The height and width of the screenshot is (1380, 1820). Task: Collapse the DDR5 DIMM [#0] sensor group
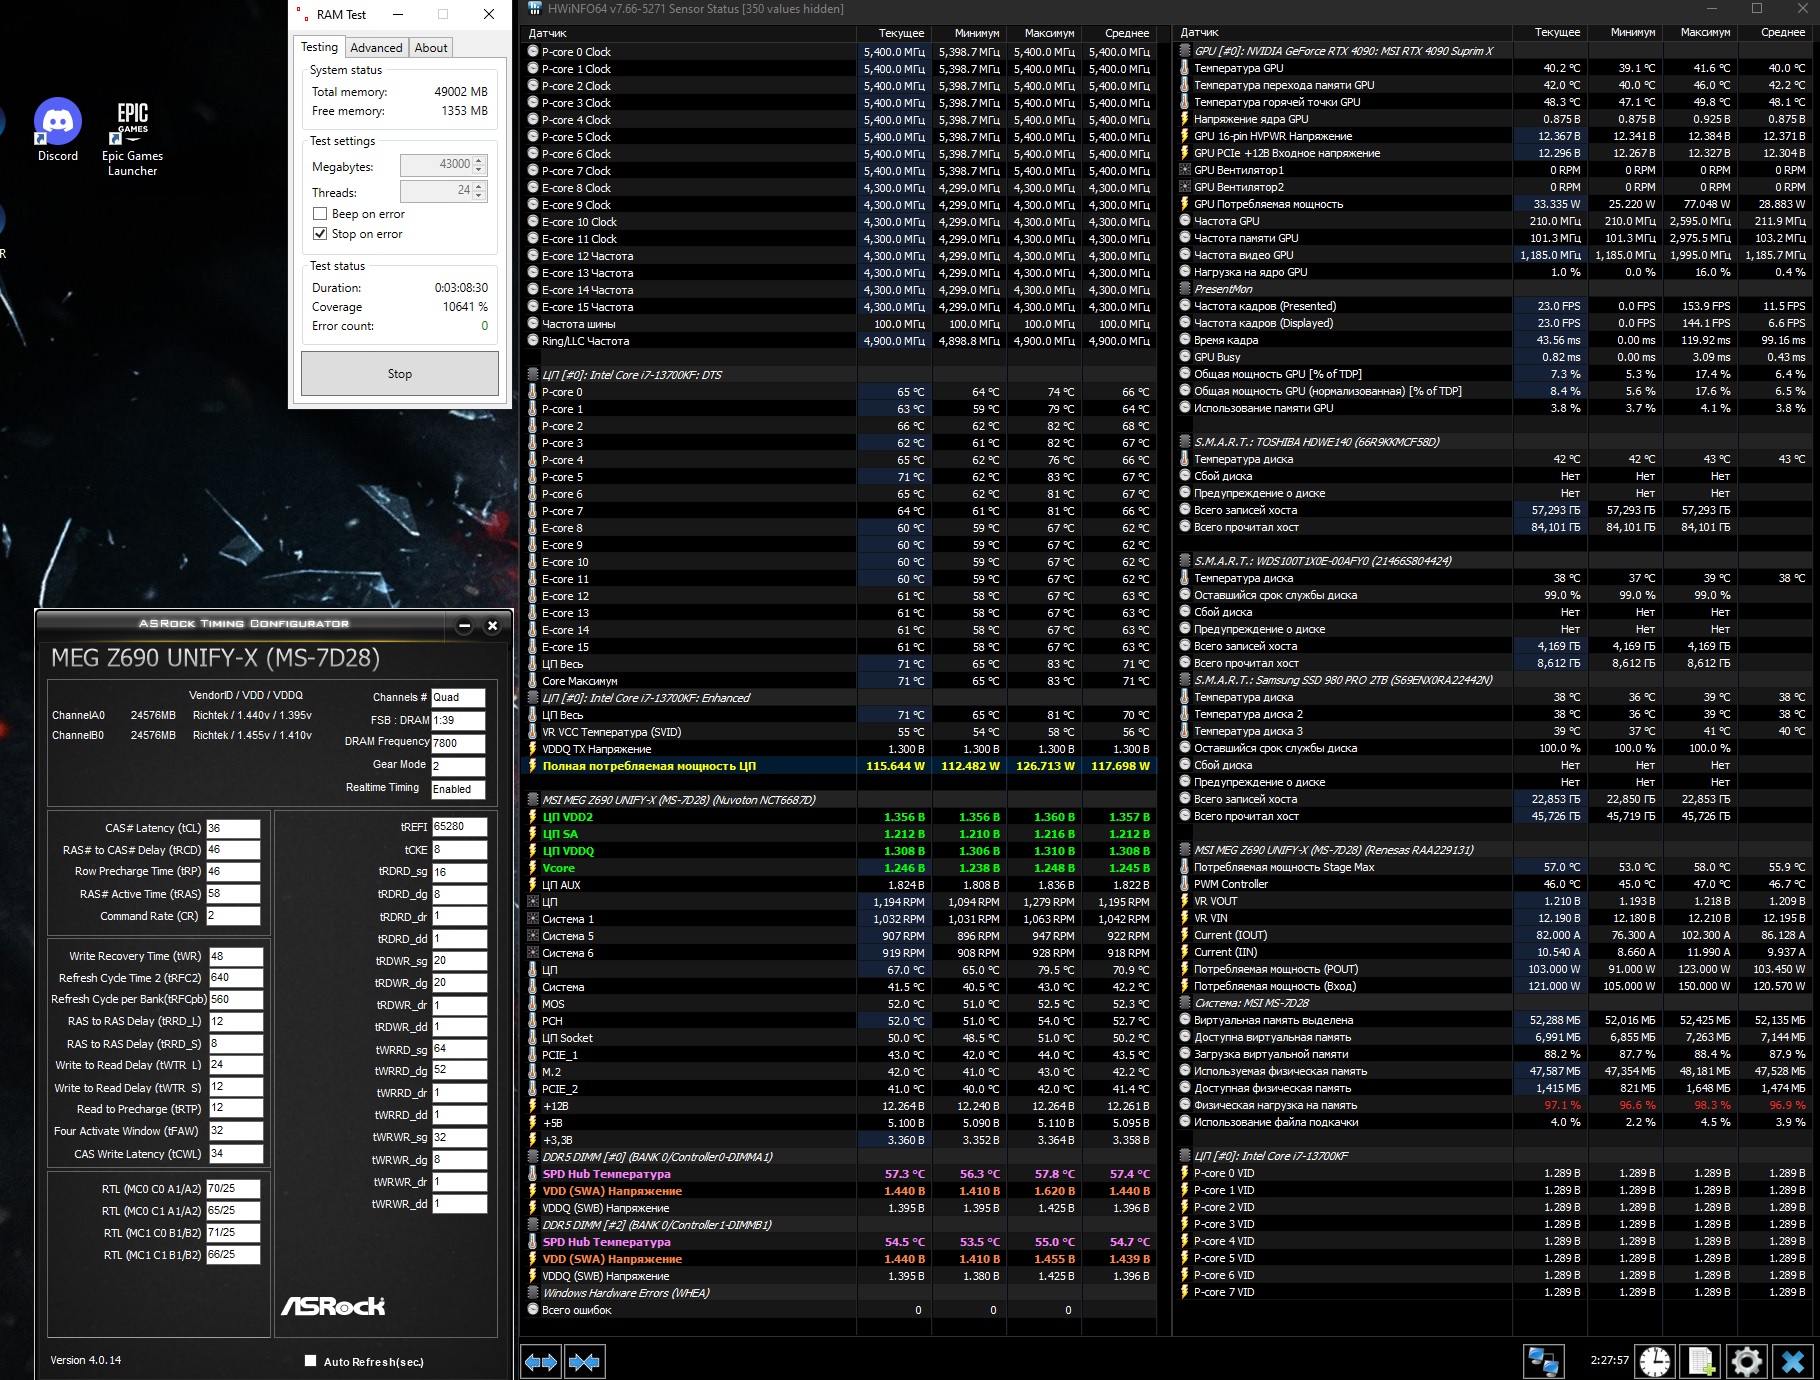(533, 1157)
